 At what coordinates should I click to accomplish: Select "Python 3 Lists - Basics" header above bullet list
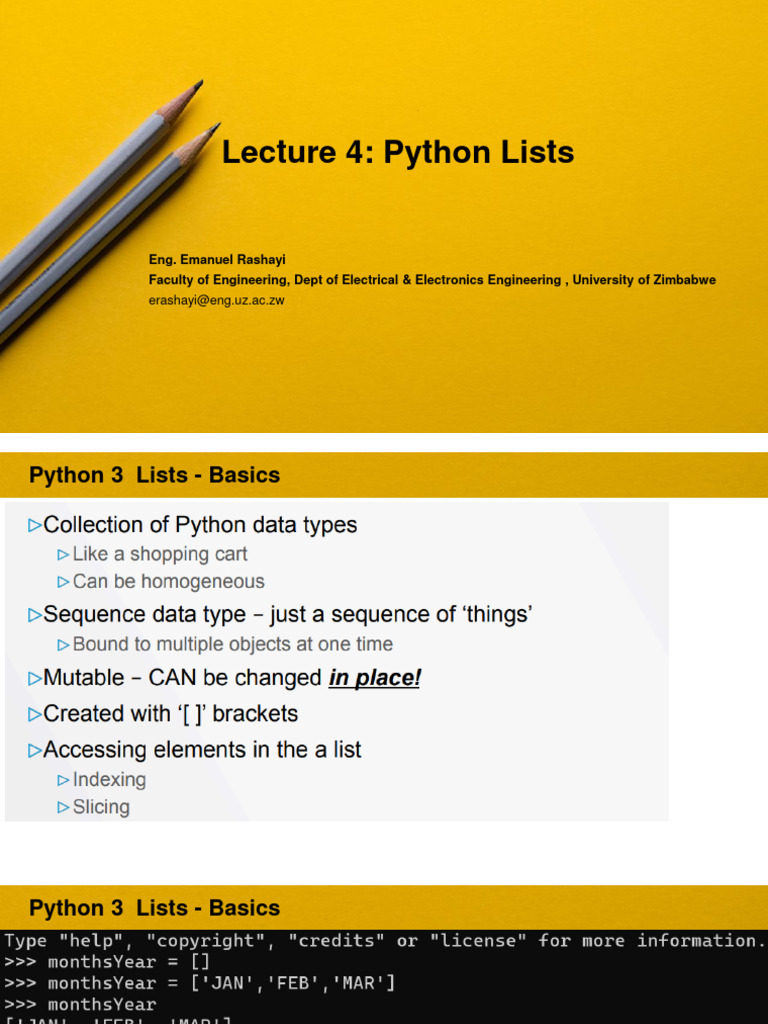[155, 475]
